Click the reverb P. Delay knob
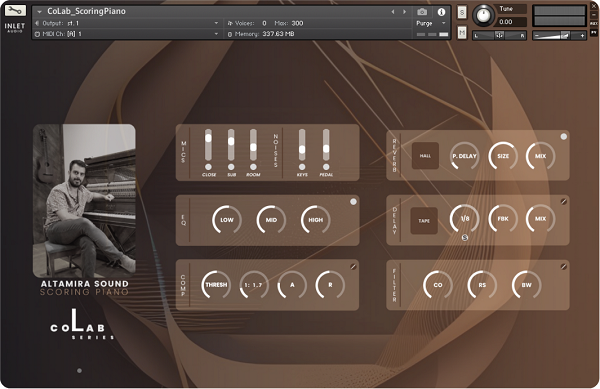 (x=464, y=156)
